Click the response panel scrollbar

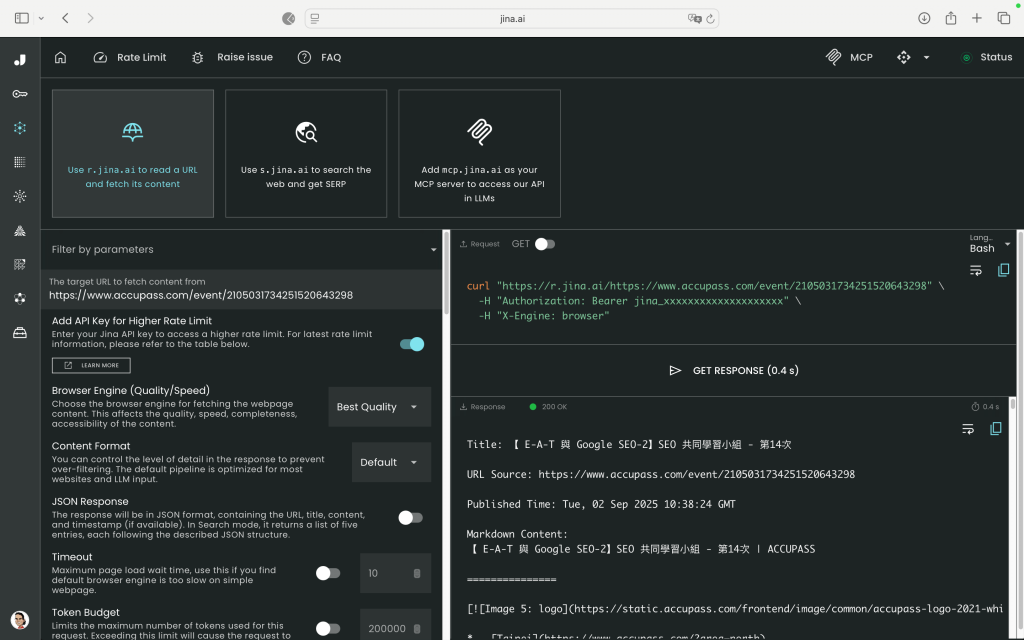[1013, 404]
